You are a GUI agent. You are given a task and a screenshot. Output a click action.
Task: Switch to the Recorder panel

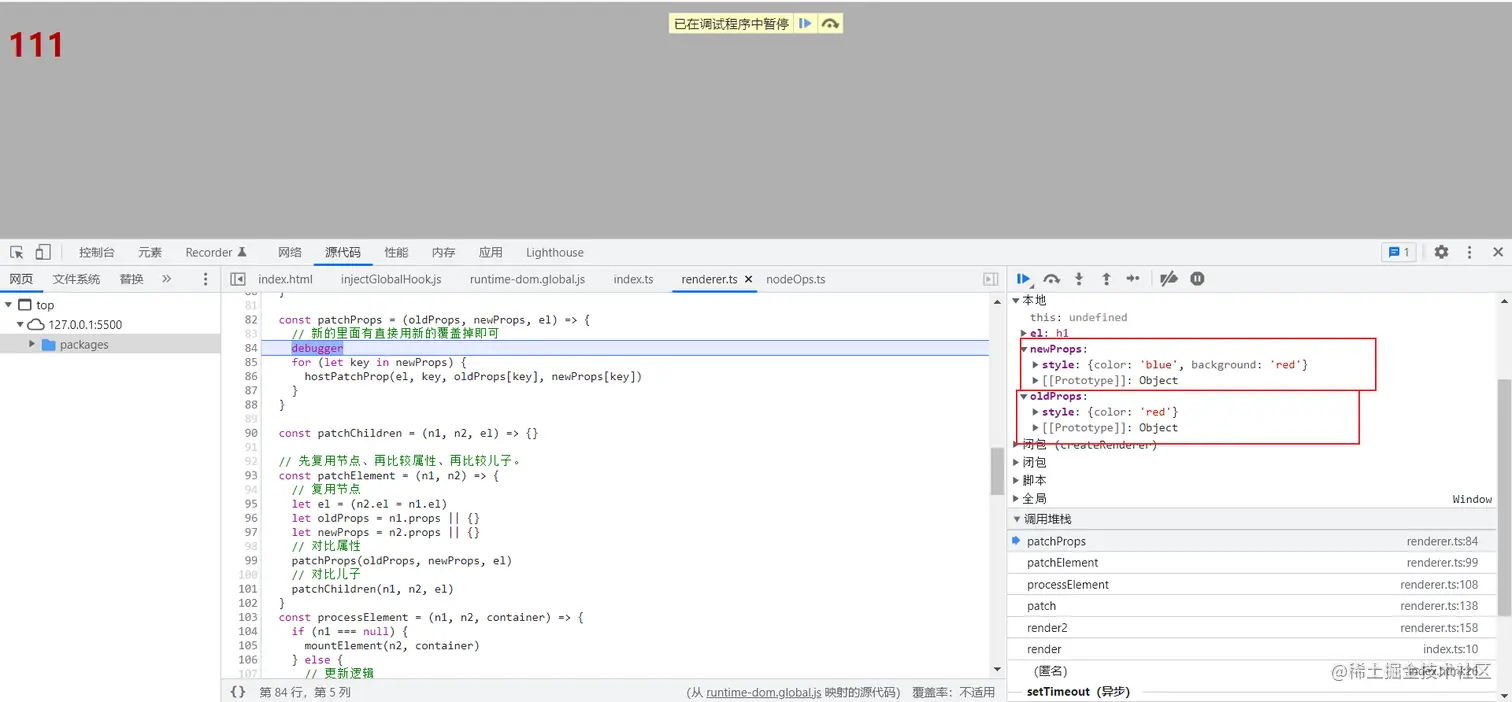pyautogui.click(x=216, y=252)
